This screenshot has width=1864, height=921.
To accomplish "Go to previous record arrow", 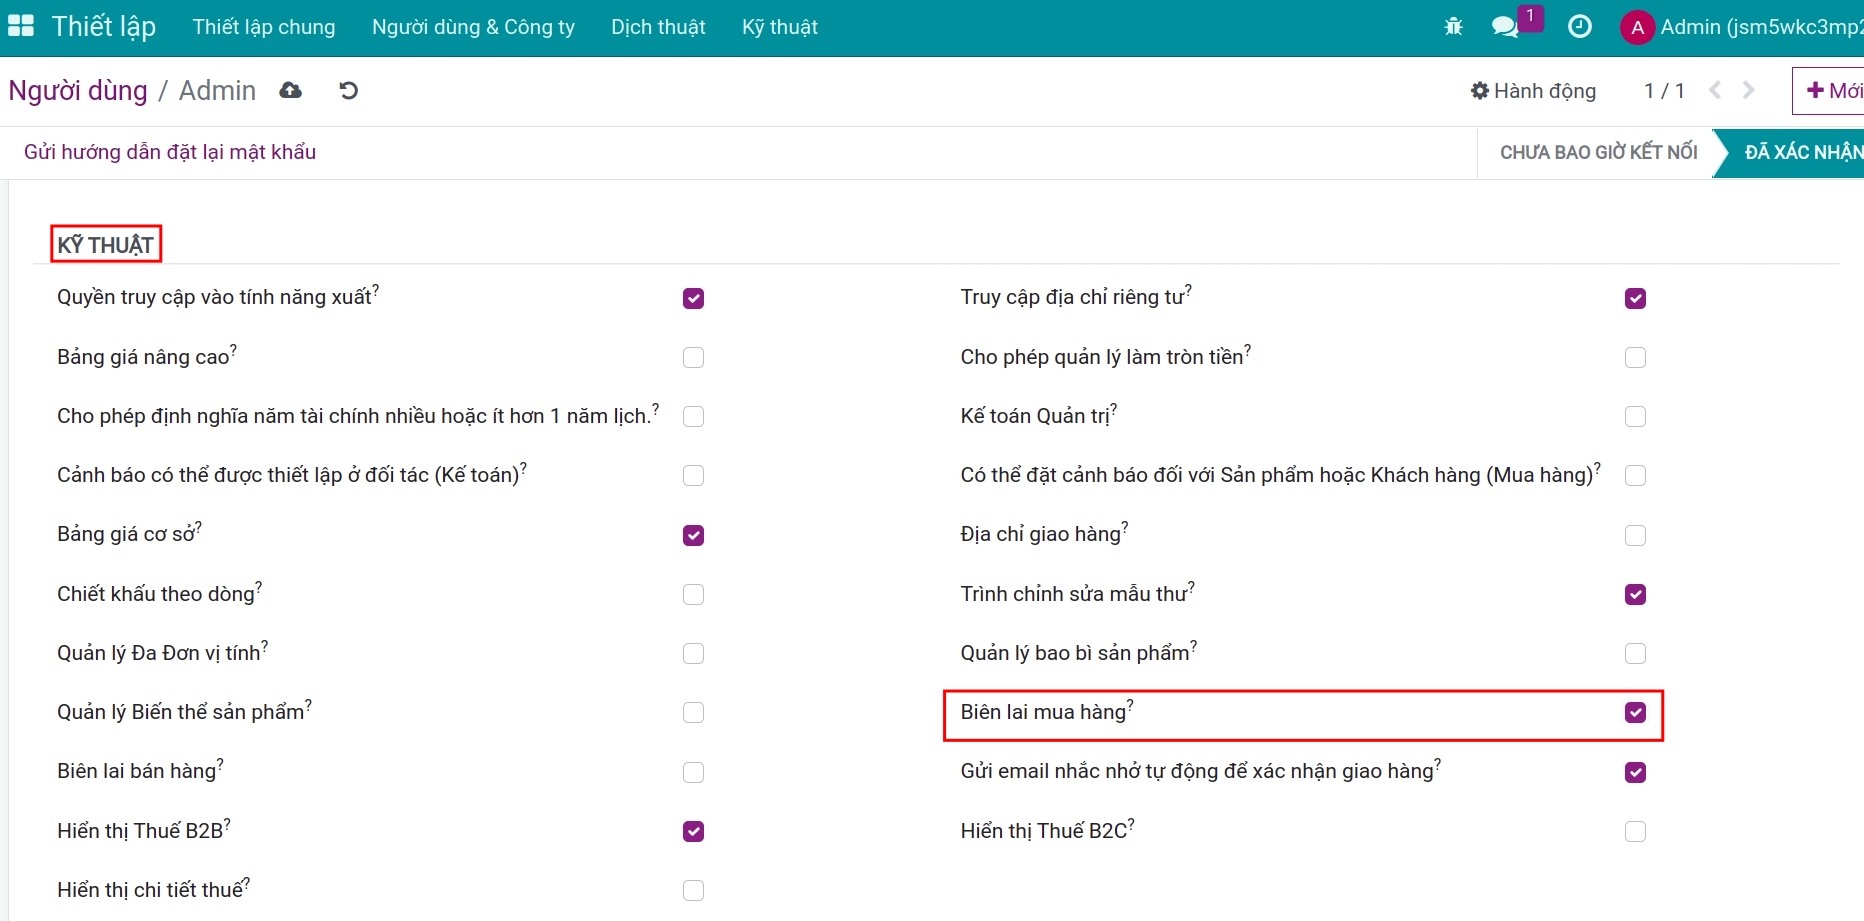I will pos(1715,91).
